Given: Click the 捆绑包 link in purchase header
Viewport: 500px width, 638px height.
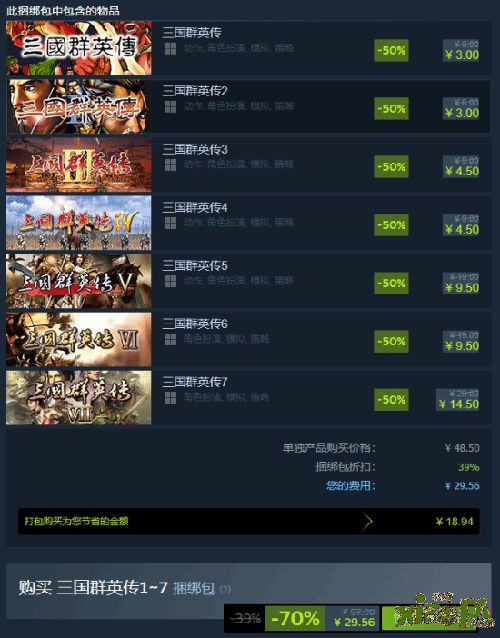Looking at the screenshot, I should click(194, 588).
